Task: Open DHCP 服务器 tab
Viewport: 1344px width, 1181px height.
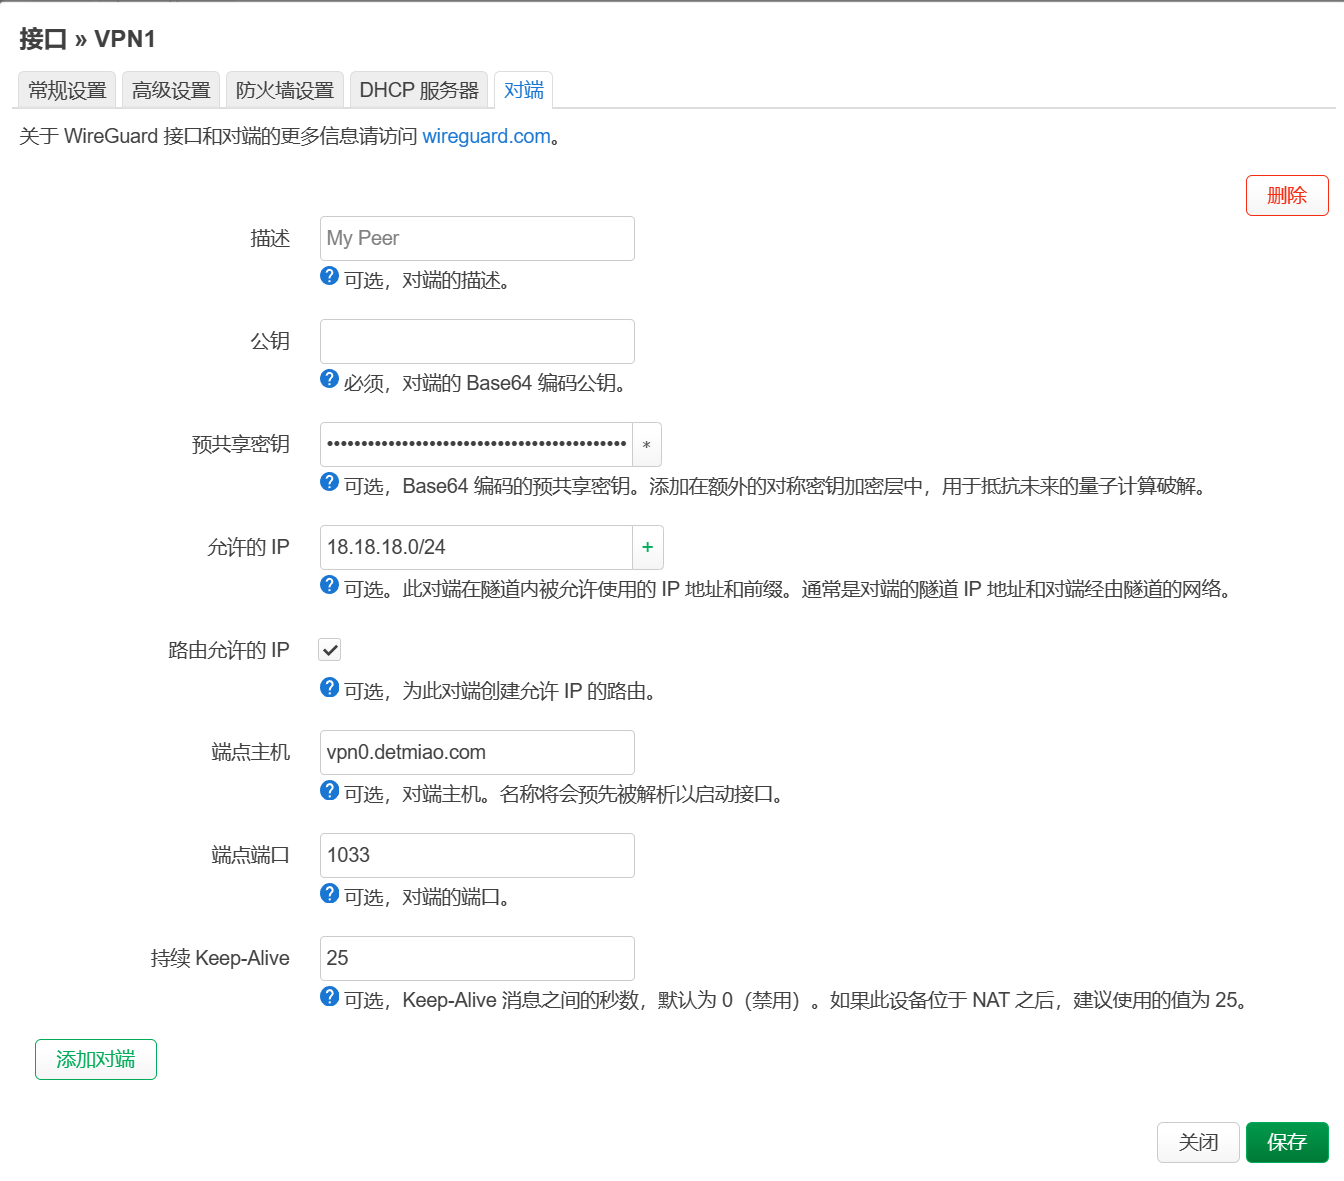Action: (x=419, y=90)
